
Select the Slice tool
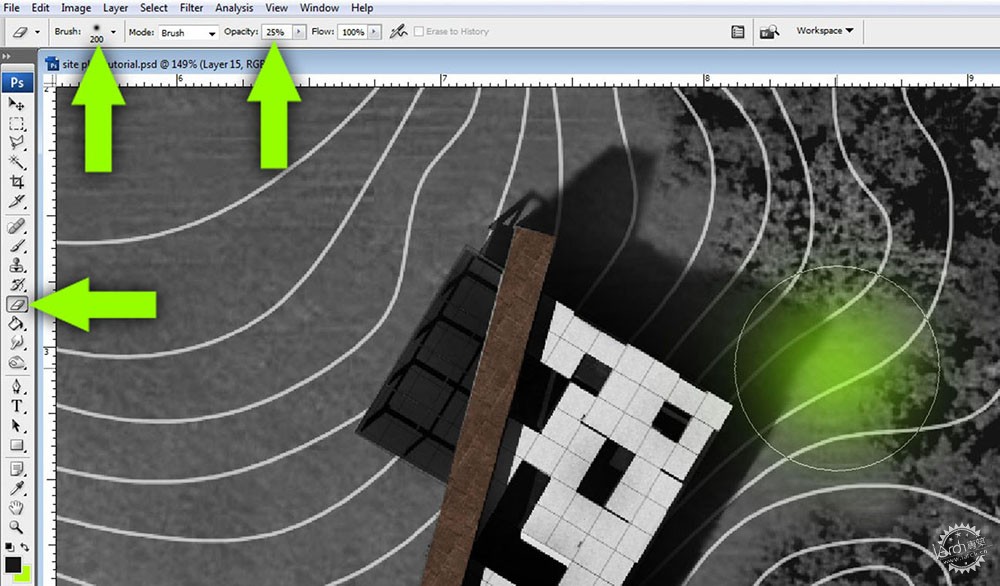[x=17, y=201]
